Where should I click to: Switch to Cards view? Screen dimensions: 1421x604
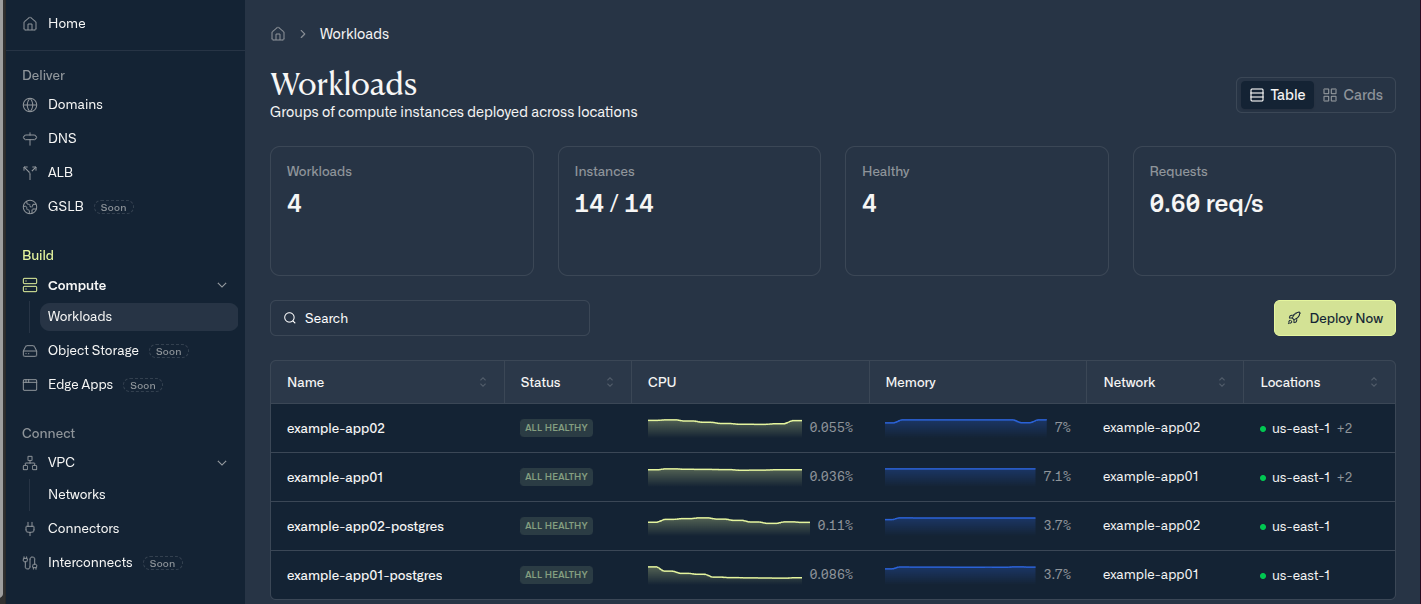pos(1353,95)
